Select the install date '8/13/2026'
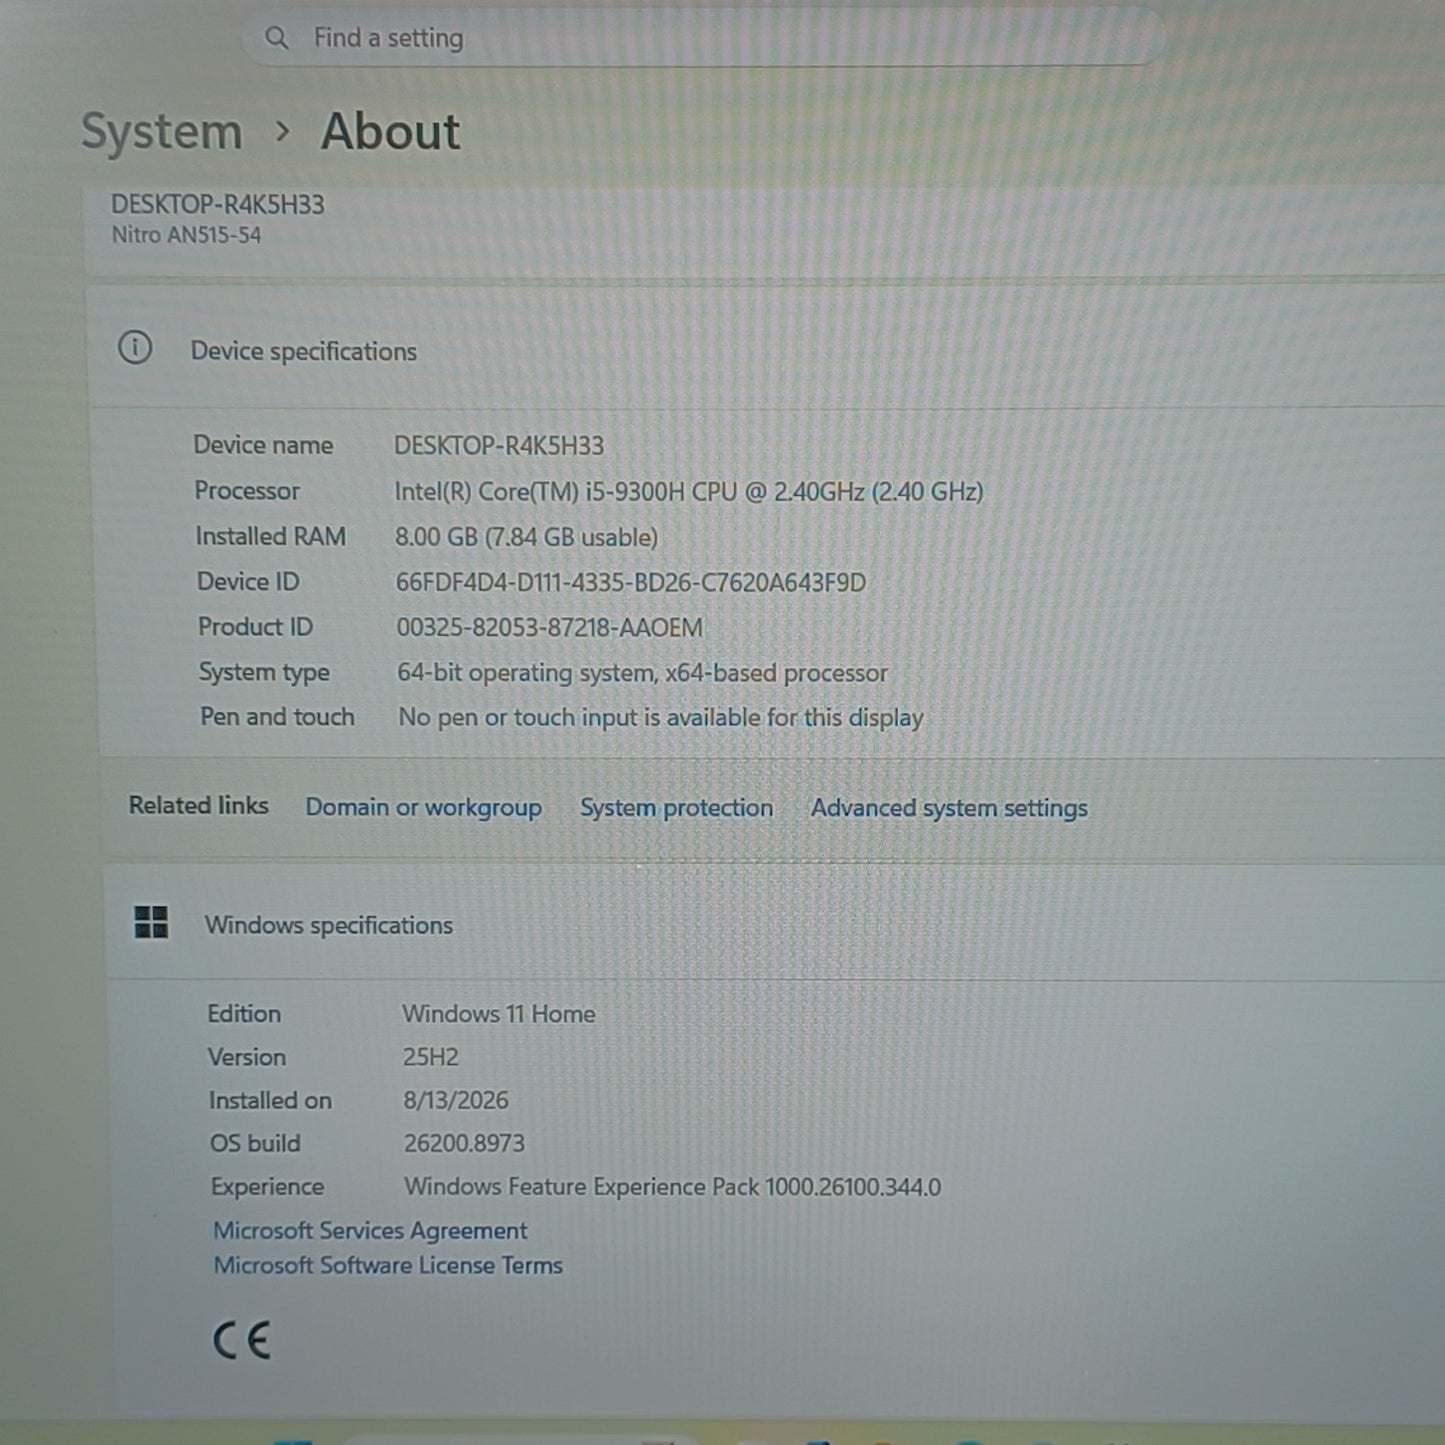 pos(456,1101)
